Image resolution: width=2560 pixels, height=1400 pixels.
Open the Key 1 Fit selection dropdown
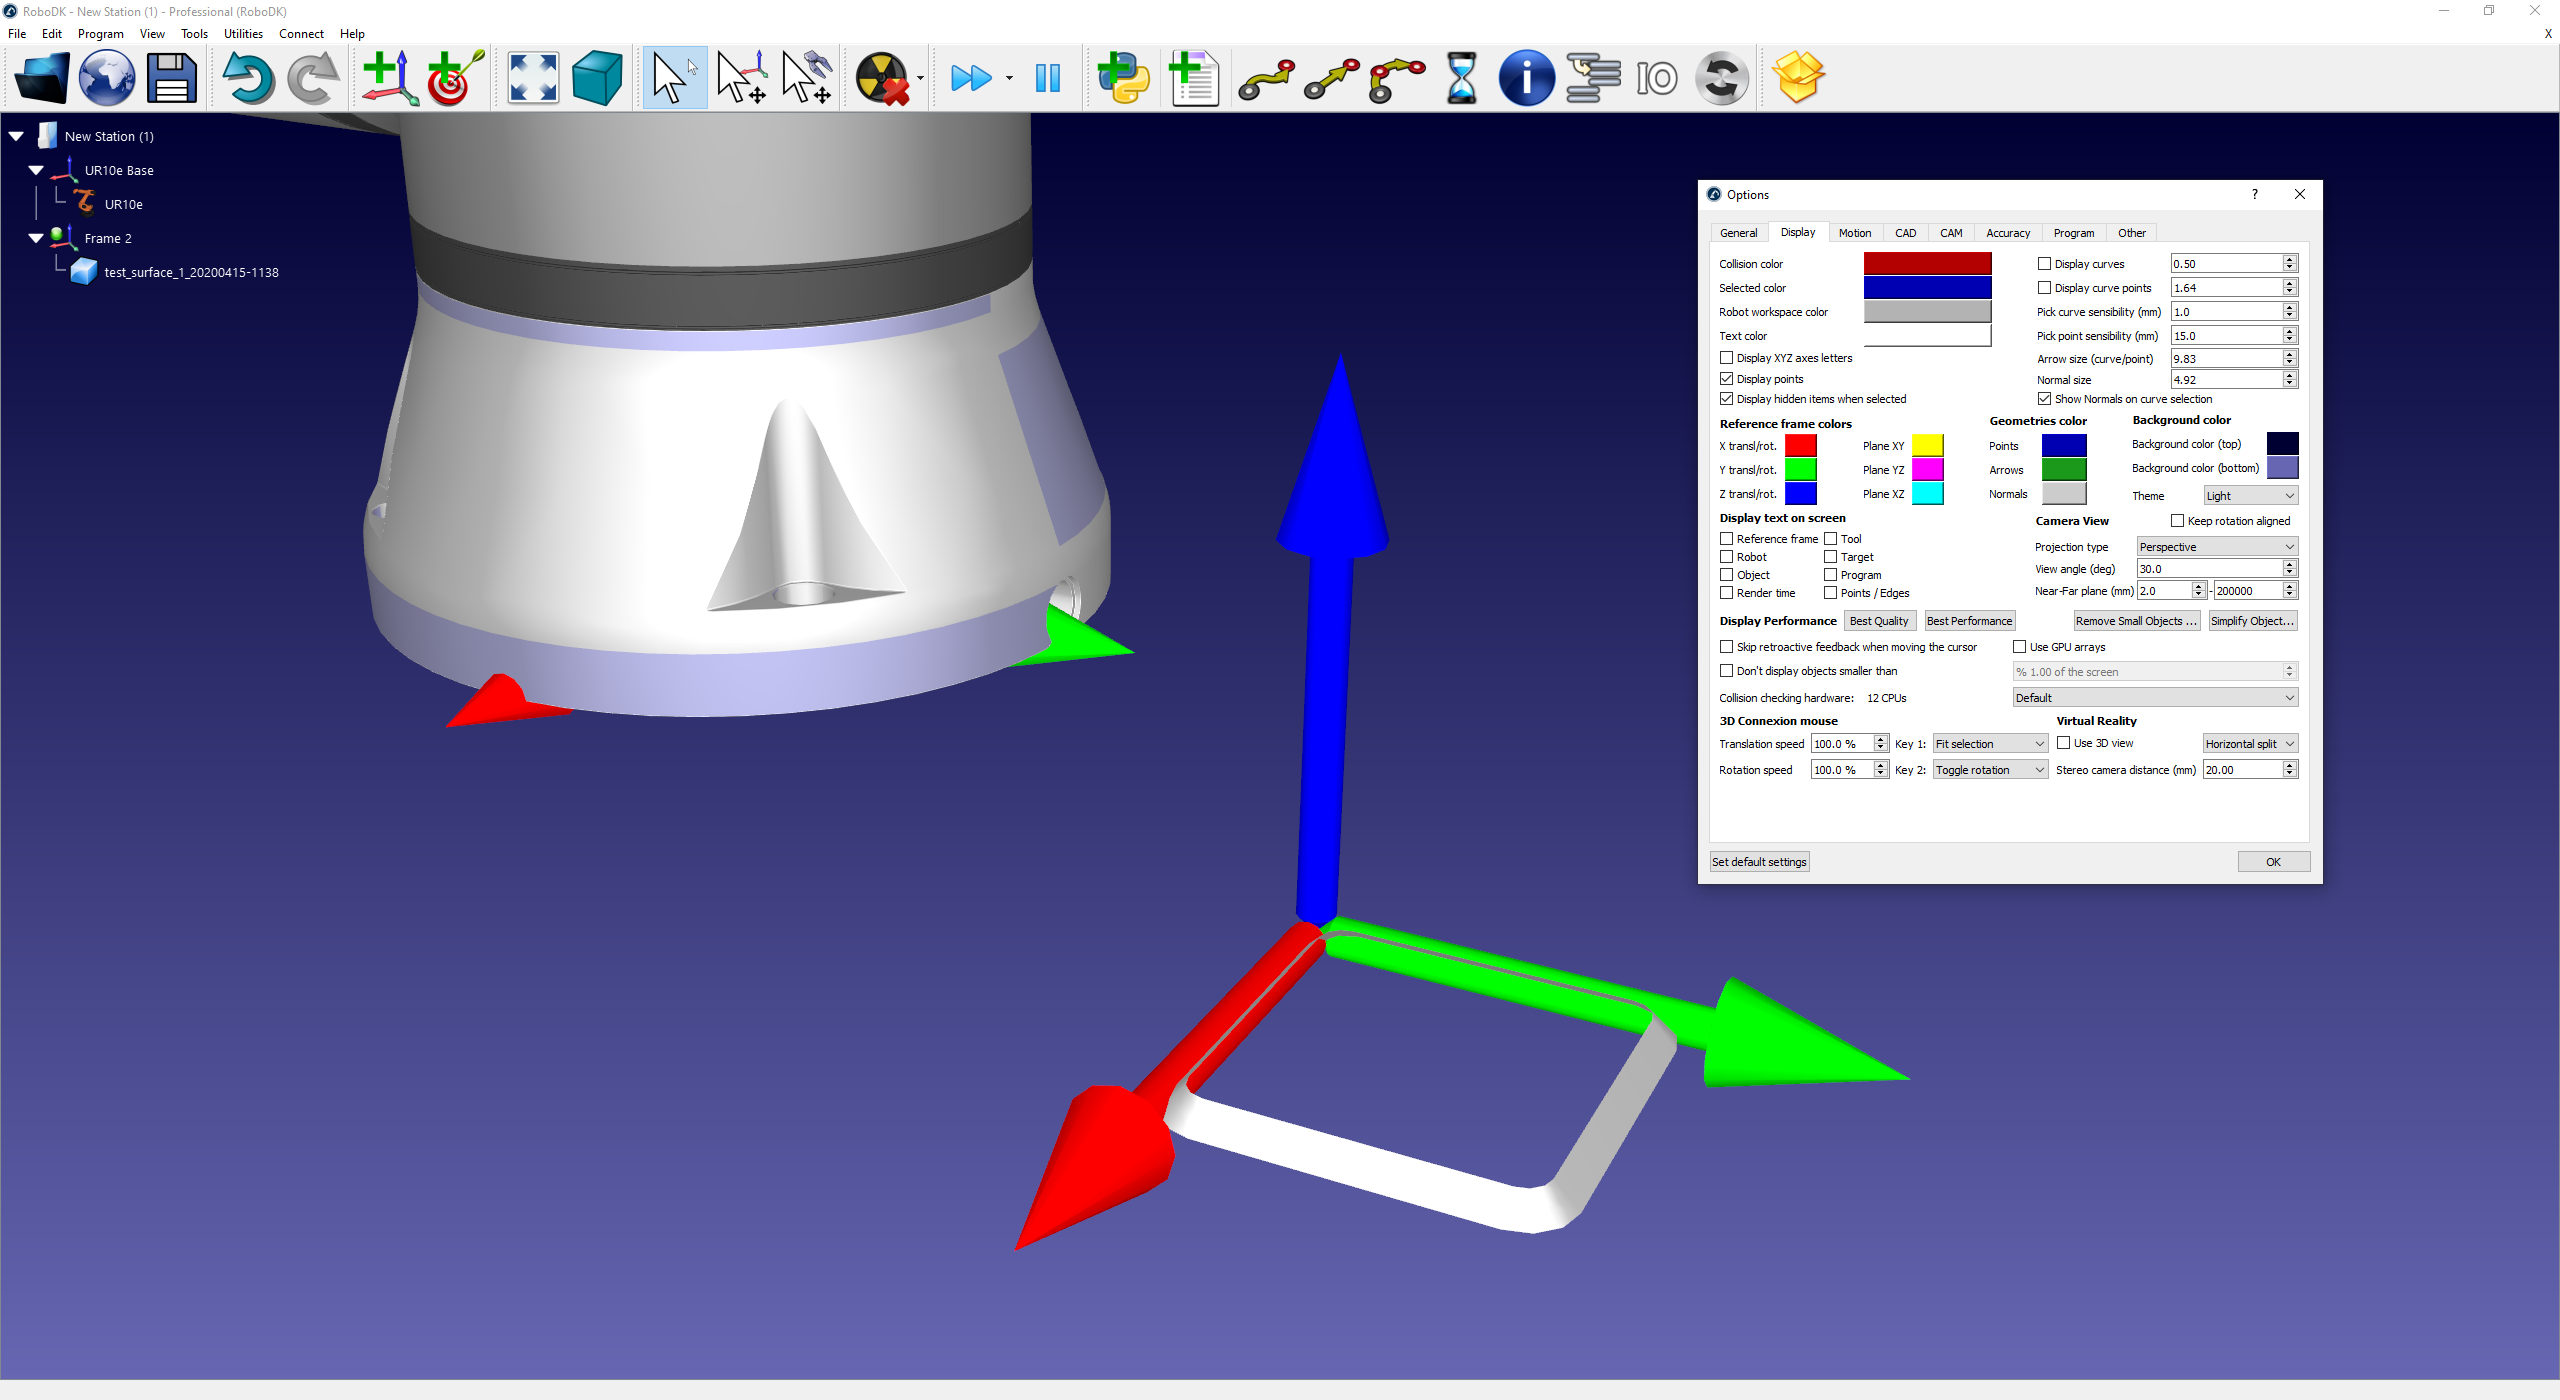coord(1990,744)
